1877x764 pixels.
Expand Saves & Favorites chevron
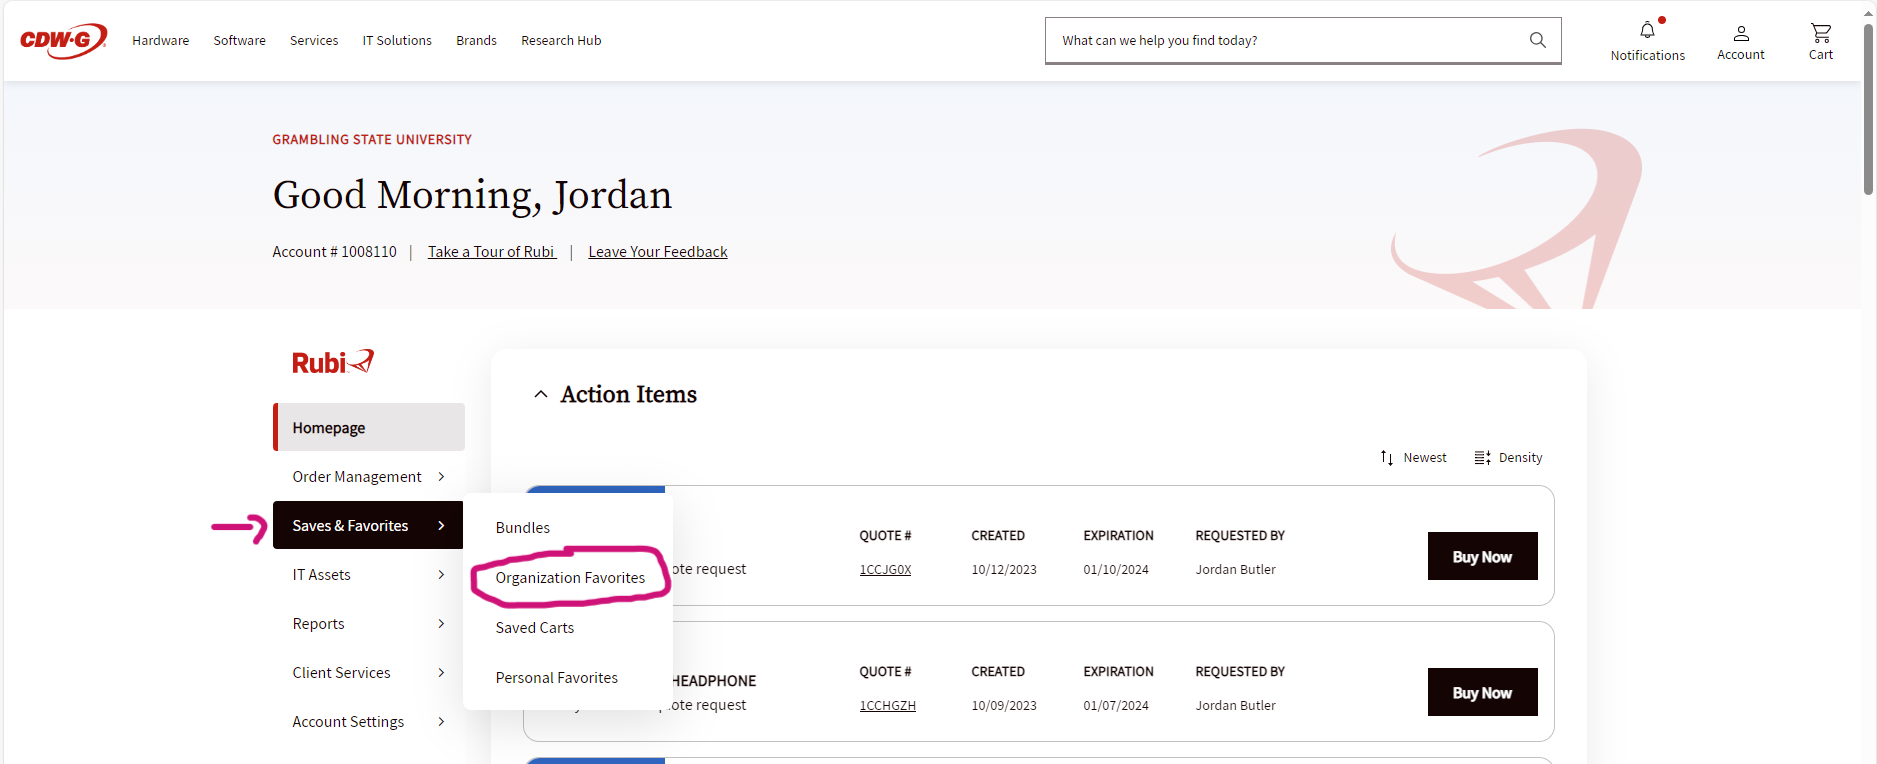(441, 525)
